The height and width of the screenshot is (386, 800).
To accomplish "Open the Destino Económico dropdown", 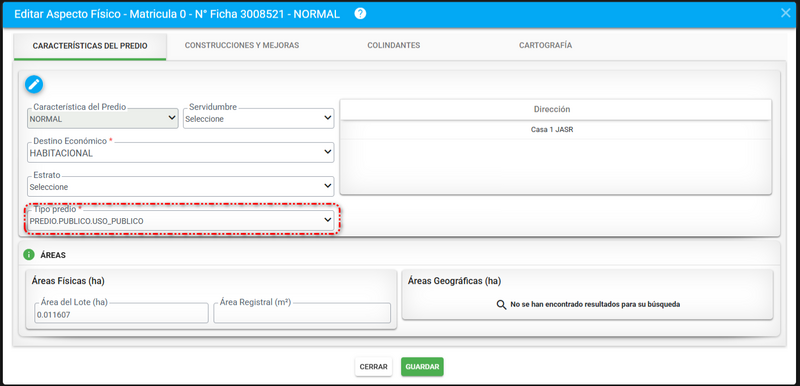I will [x=181, y=152].
